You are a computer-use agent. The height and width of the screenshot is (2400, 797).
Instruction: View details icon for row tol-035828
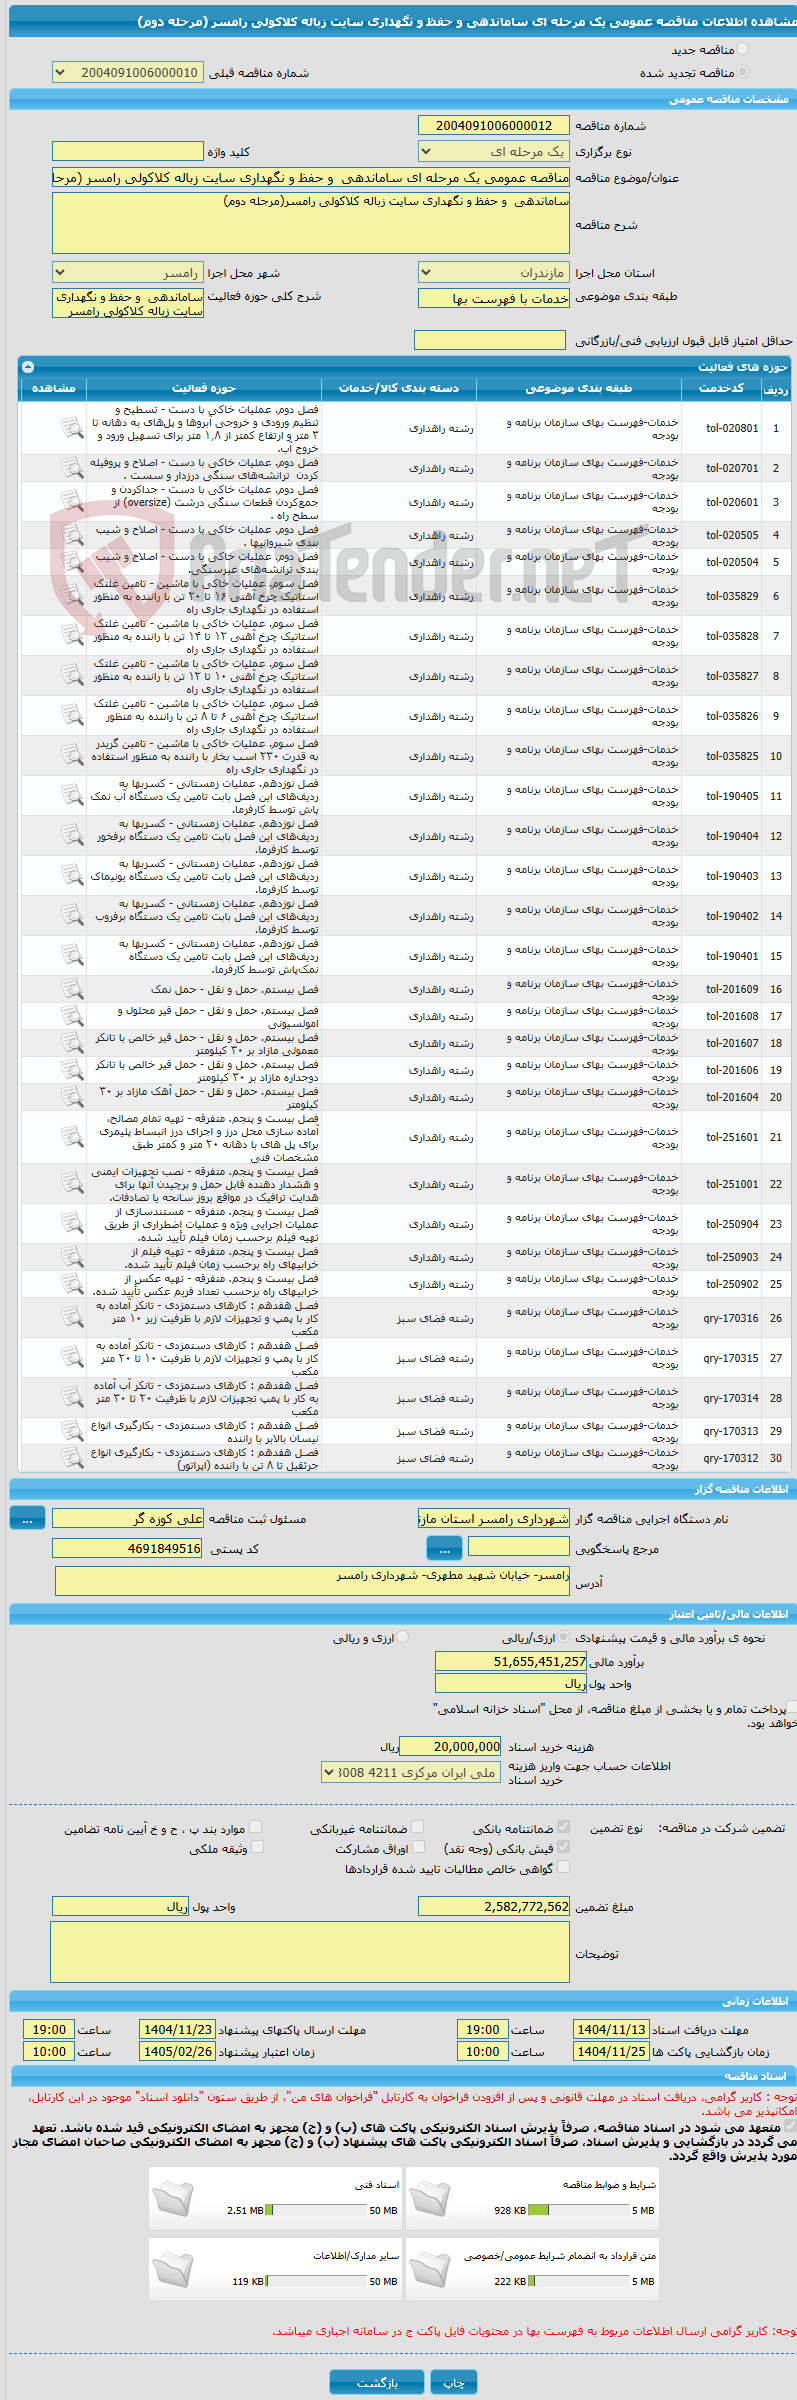point(72,636)
